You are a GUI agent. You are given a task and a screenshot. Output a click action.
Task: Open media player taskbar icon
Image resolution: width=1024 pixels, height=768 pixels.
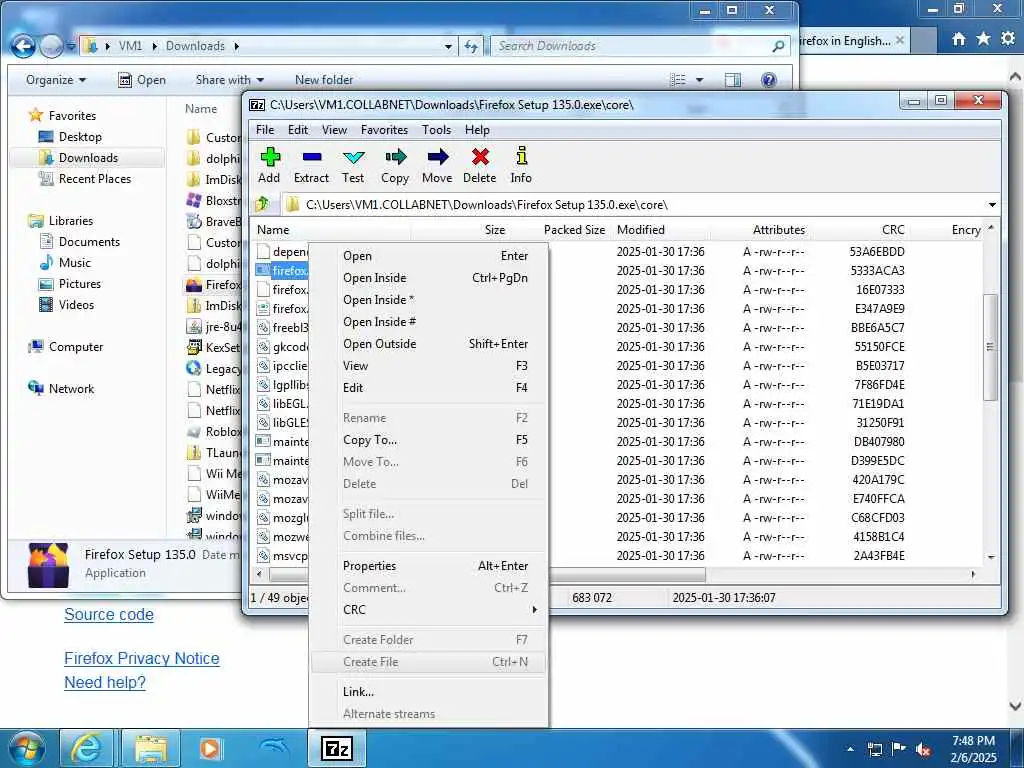210,748
